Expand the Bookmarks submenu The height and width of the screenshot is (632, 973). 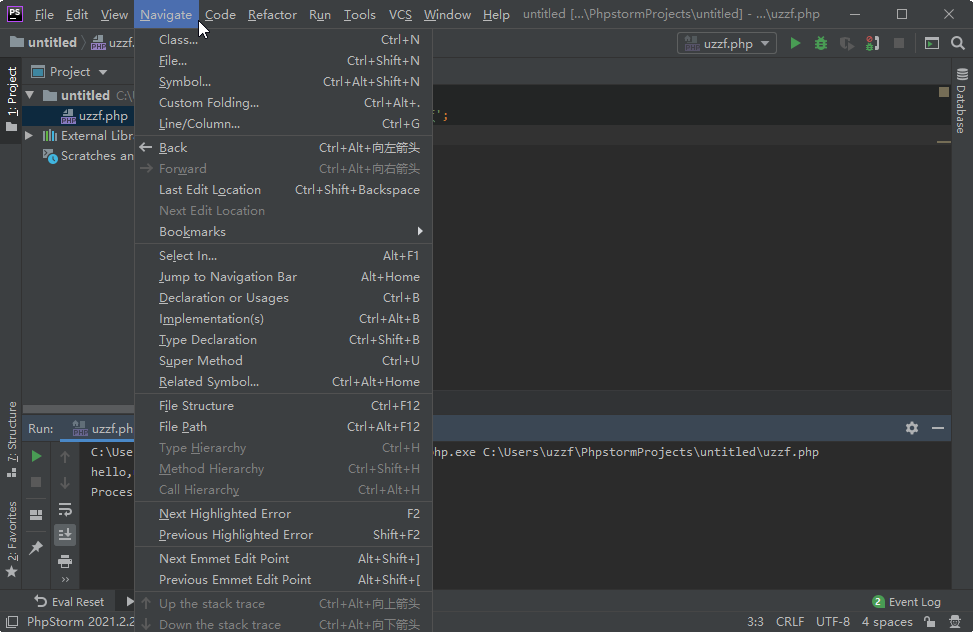point(284,232)
